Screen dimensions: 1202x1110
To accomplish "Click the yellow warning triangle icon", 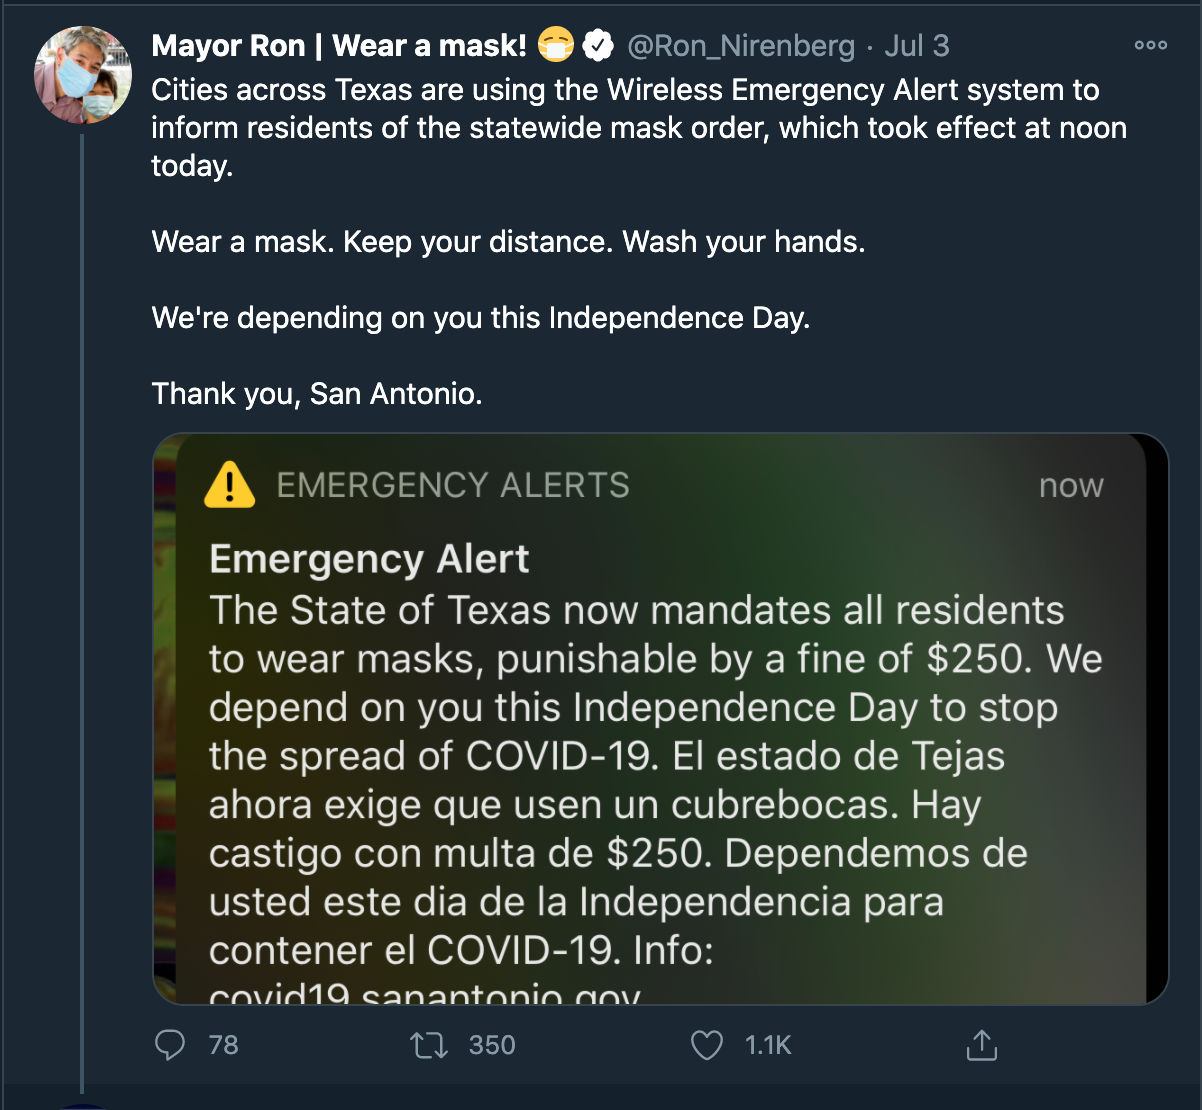I will coord(229,485).
